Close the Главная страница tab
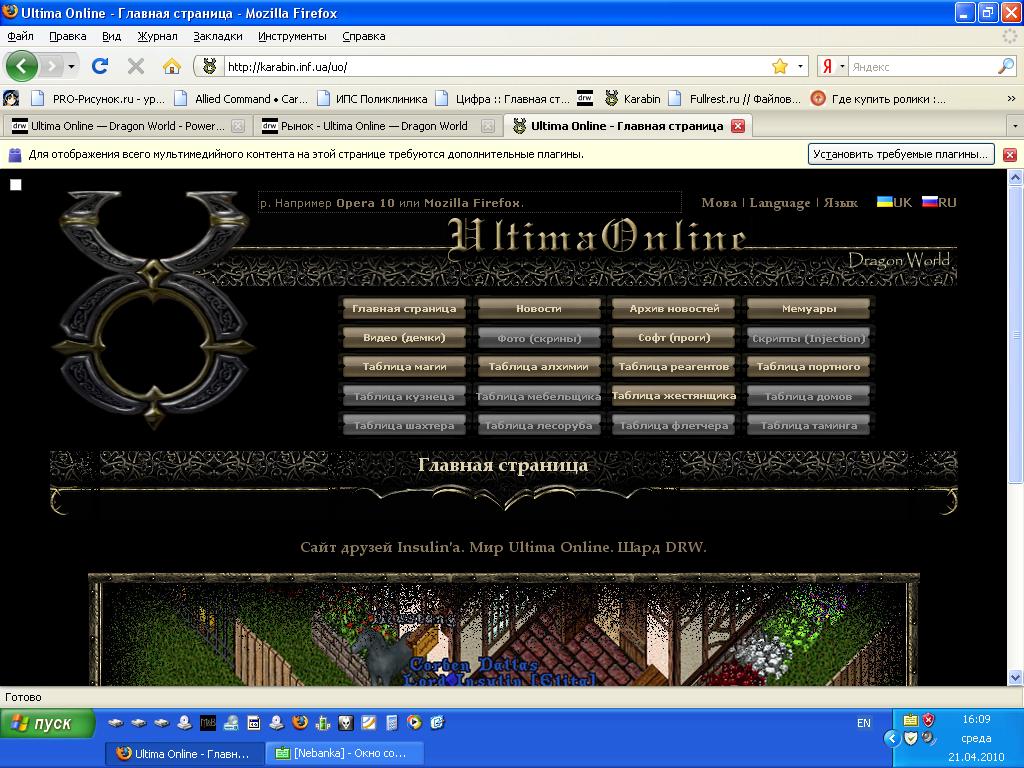Image resolution: width=1024 pixels, height=768 pixels. 738,126
